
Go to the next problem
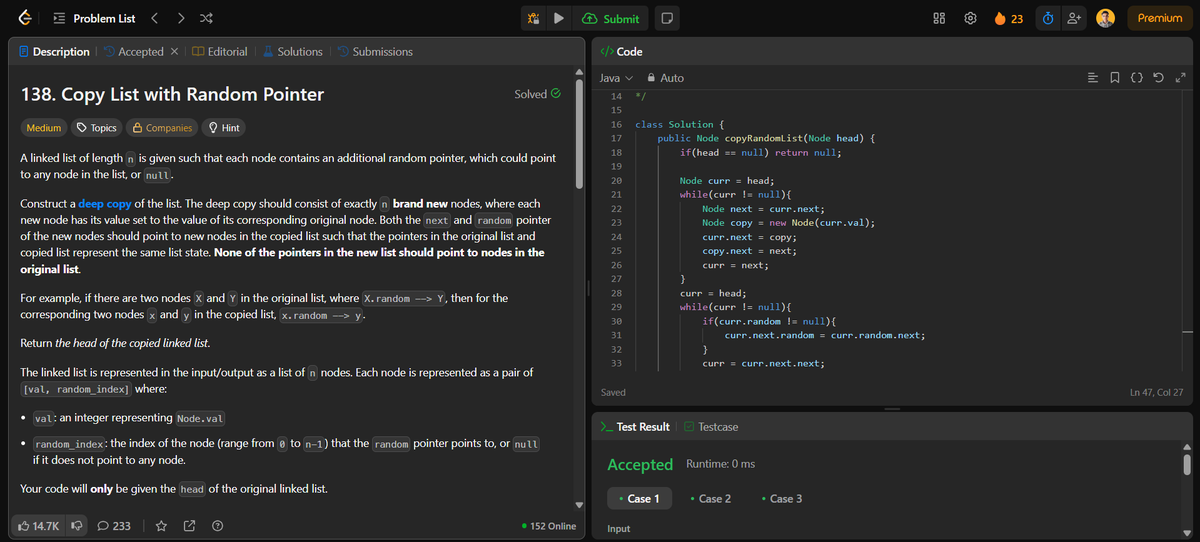[x=179, y=18]
